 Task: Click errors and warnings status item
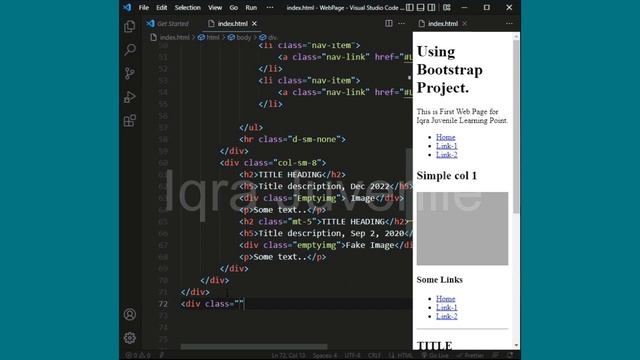138,356
